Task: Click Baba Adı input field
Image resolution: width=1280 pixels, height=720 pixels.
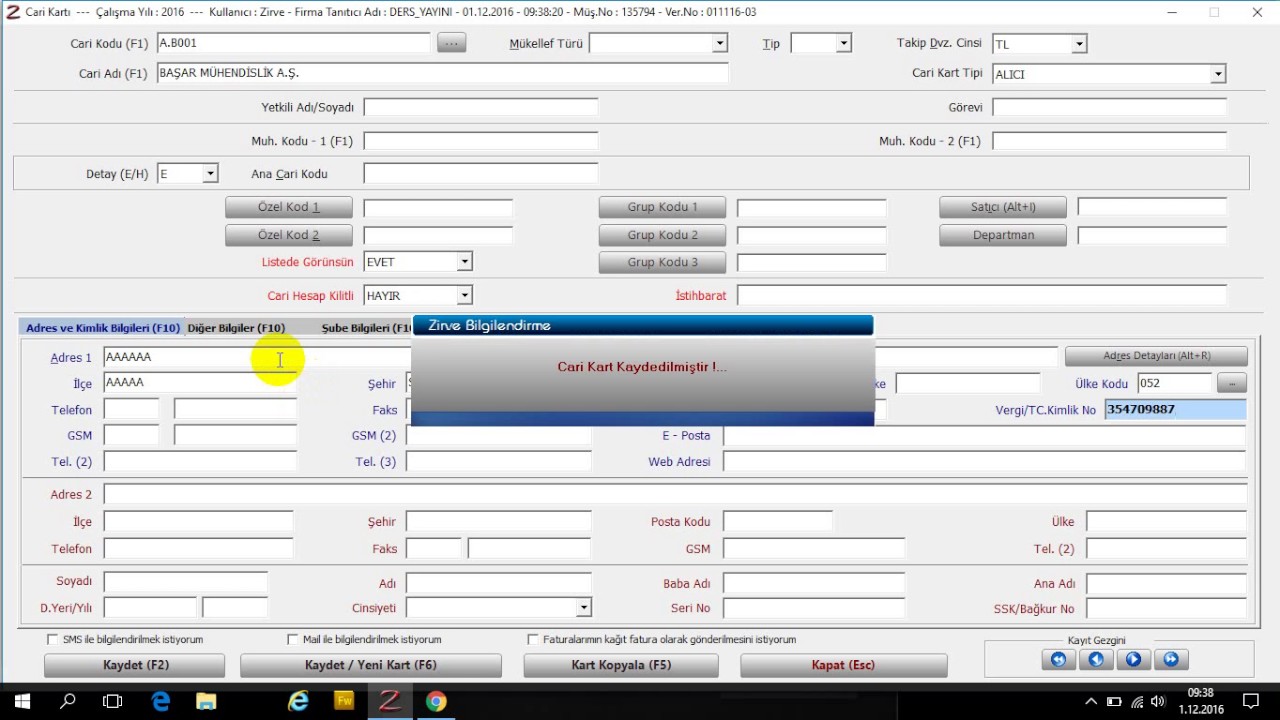Action: point(813,583)
